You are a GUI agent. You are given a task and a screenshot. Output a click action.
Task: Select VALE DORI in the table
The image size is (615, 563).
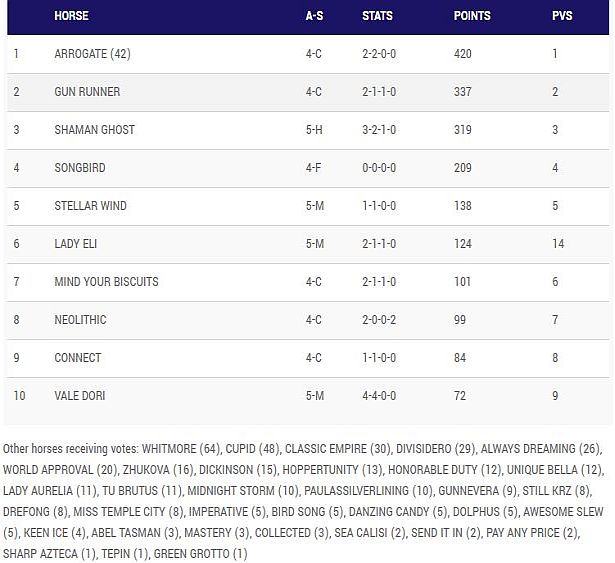tap(80, 396)
